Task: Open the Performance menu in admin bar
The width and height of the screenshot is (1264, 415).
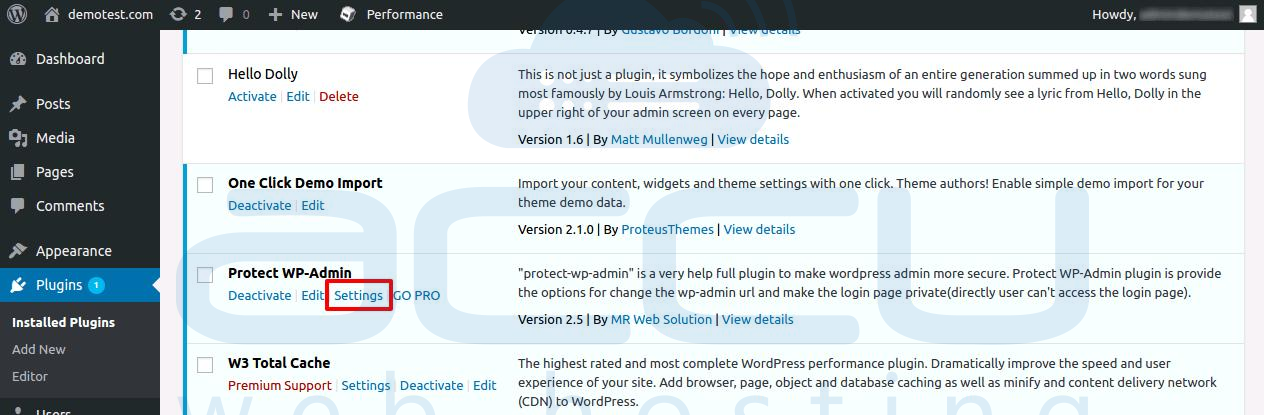Action: [391, 14]
